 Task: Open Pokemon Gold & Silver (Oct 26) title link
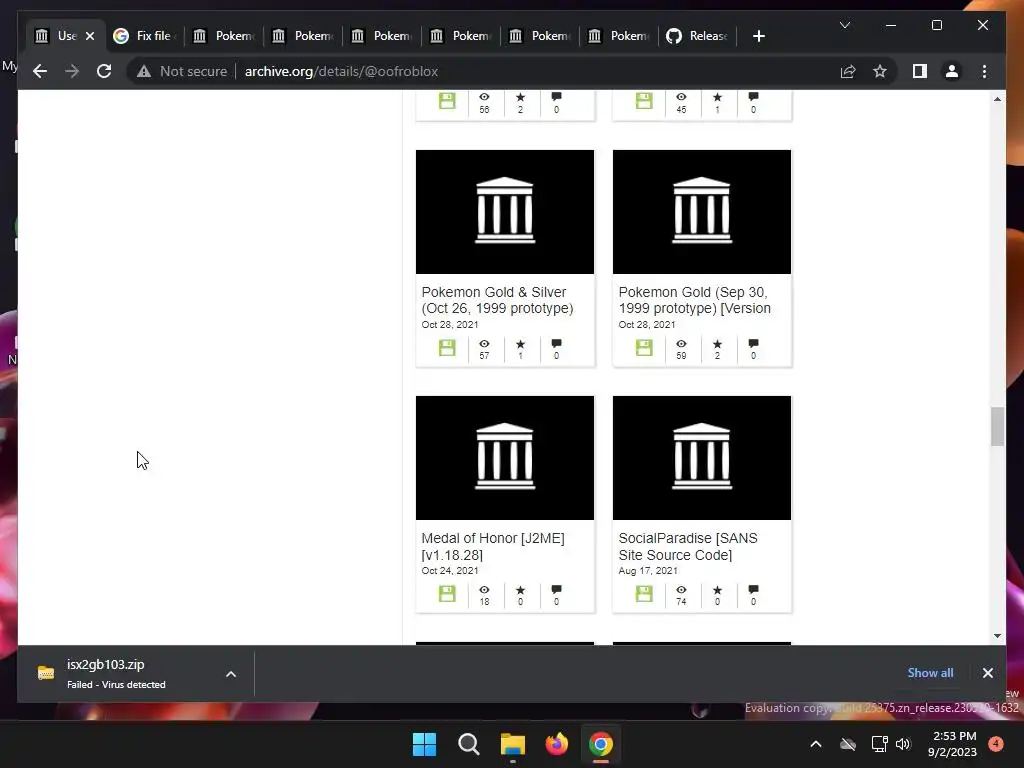tap(497, 300)
